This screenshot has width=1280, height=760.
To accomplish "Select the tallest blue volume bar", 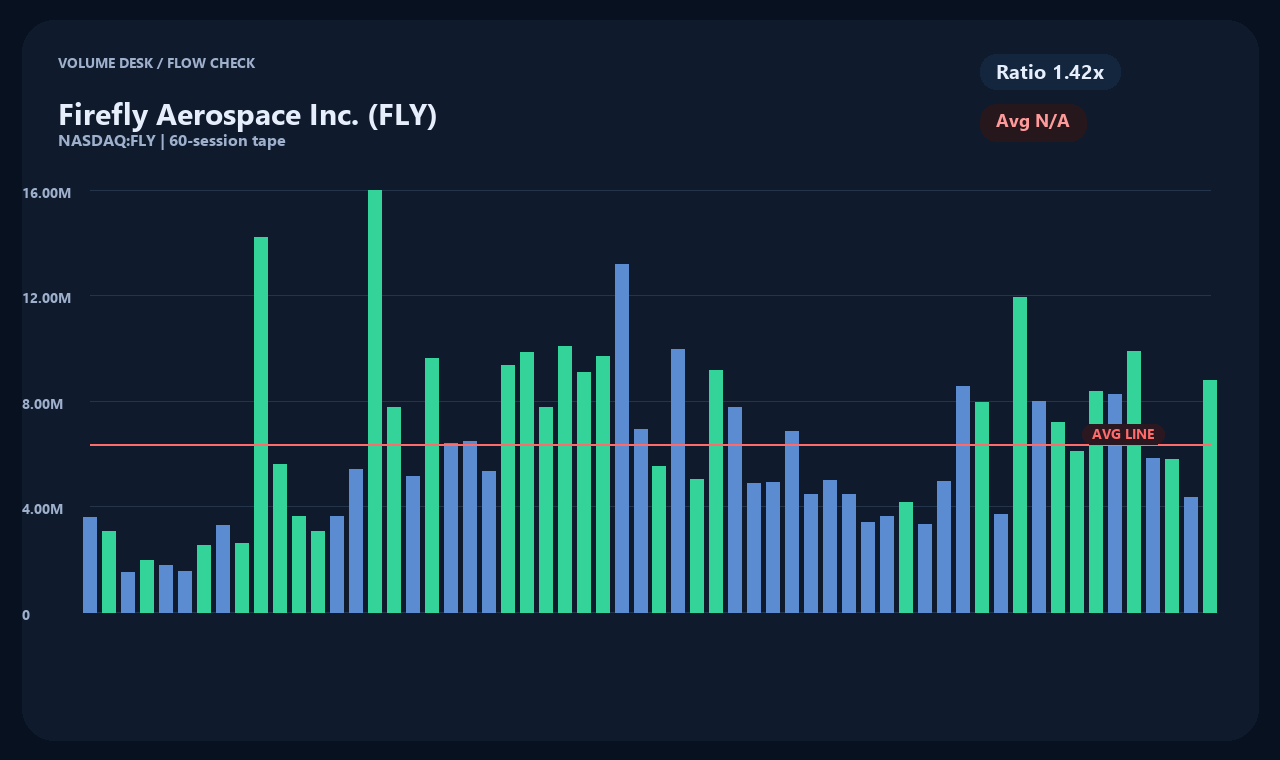I will pyautogui.click(x=622, y=438).
